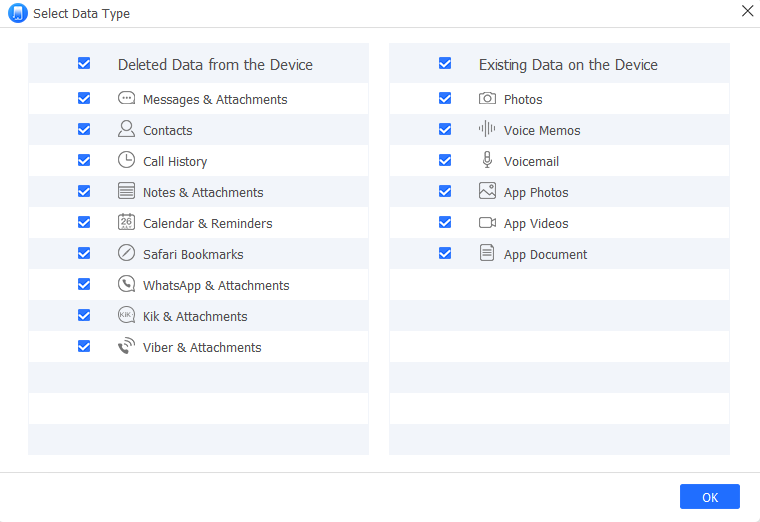The height and width of the screenshot is (522, 760).
Task: Toggle the Call History checkbox
Action: click(x=84, y=160)
